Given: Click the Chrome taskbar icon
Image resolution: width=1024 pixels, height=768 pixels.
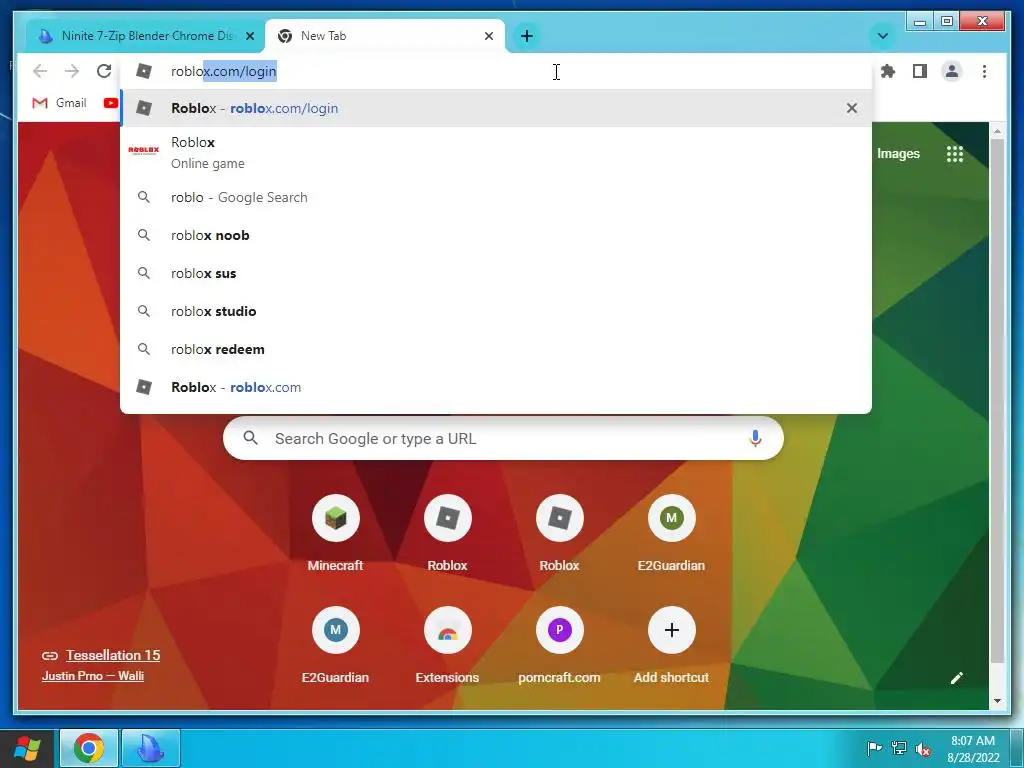Looking at the screenshot, I should [x=89, y=748].
